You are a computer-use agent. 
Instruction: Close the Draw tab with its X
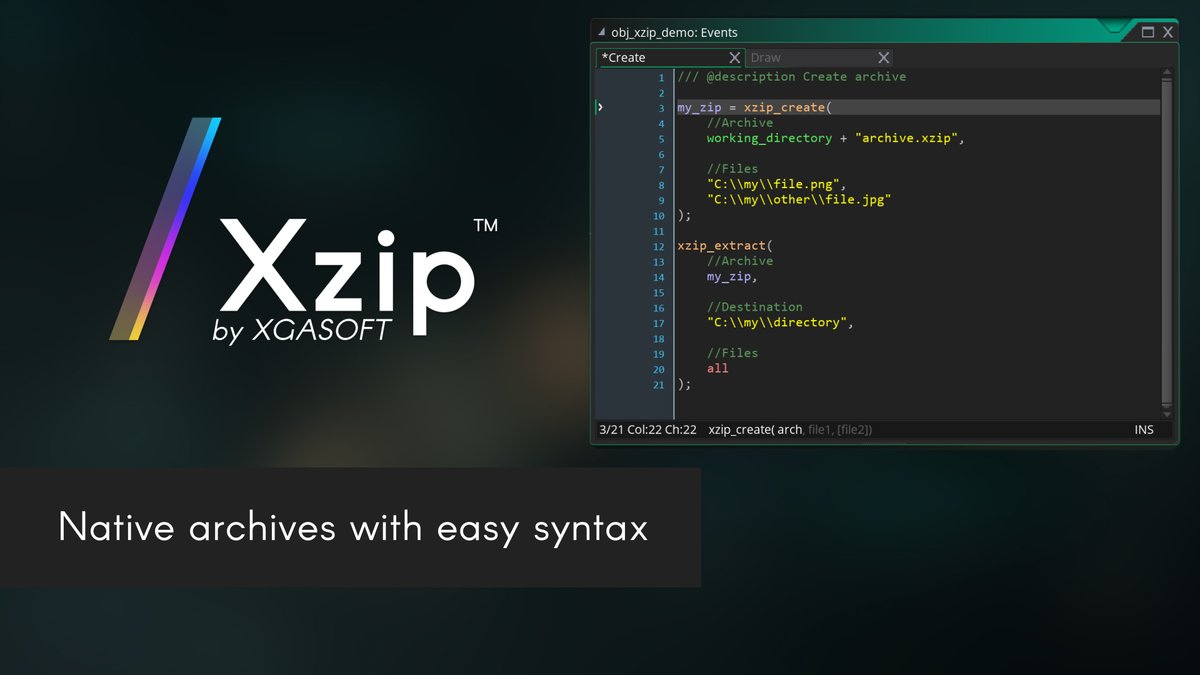pos(884,58)
